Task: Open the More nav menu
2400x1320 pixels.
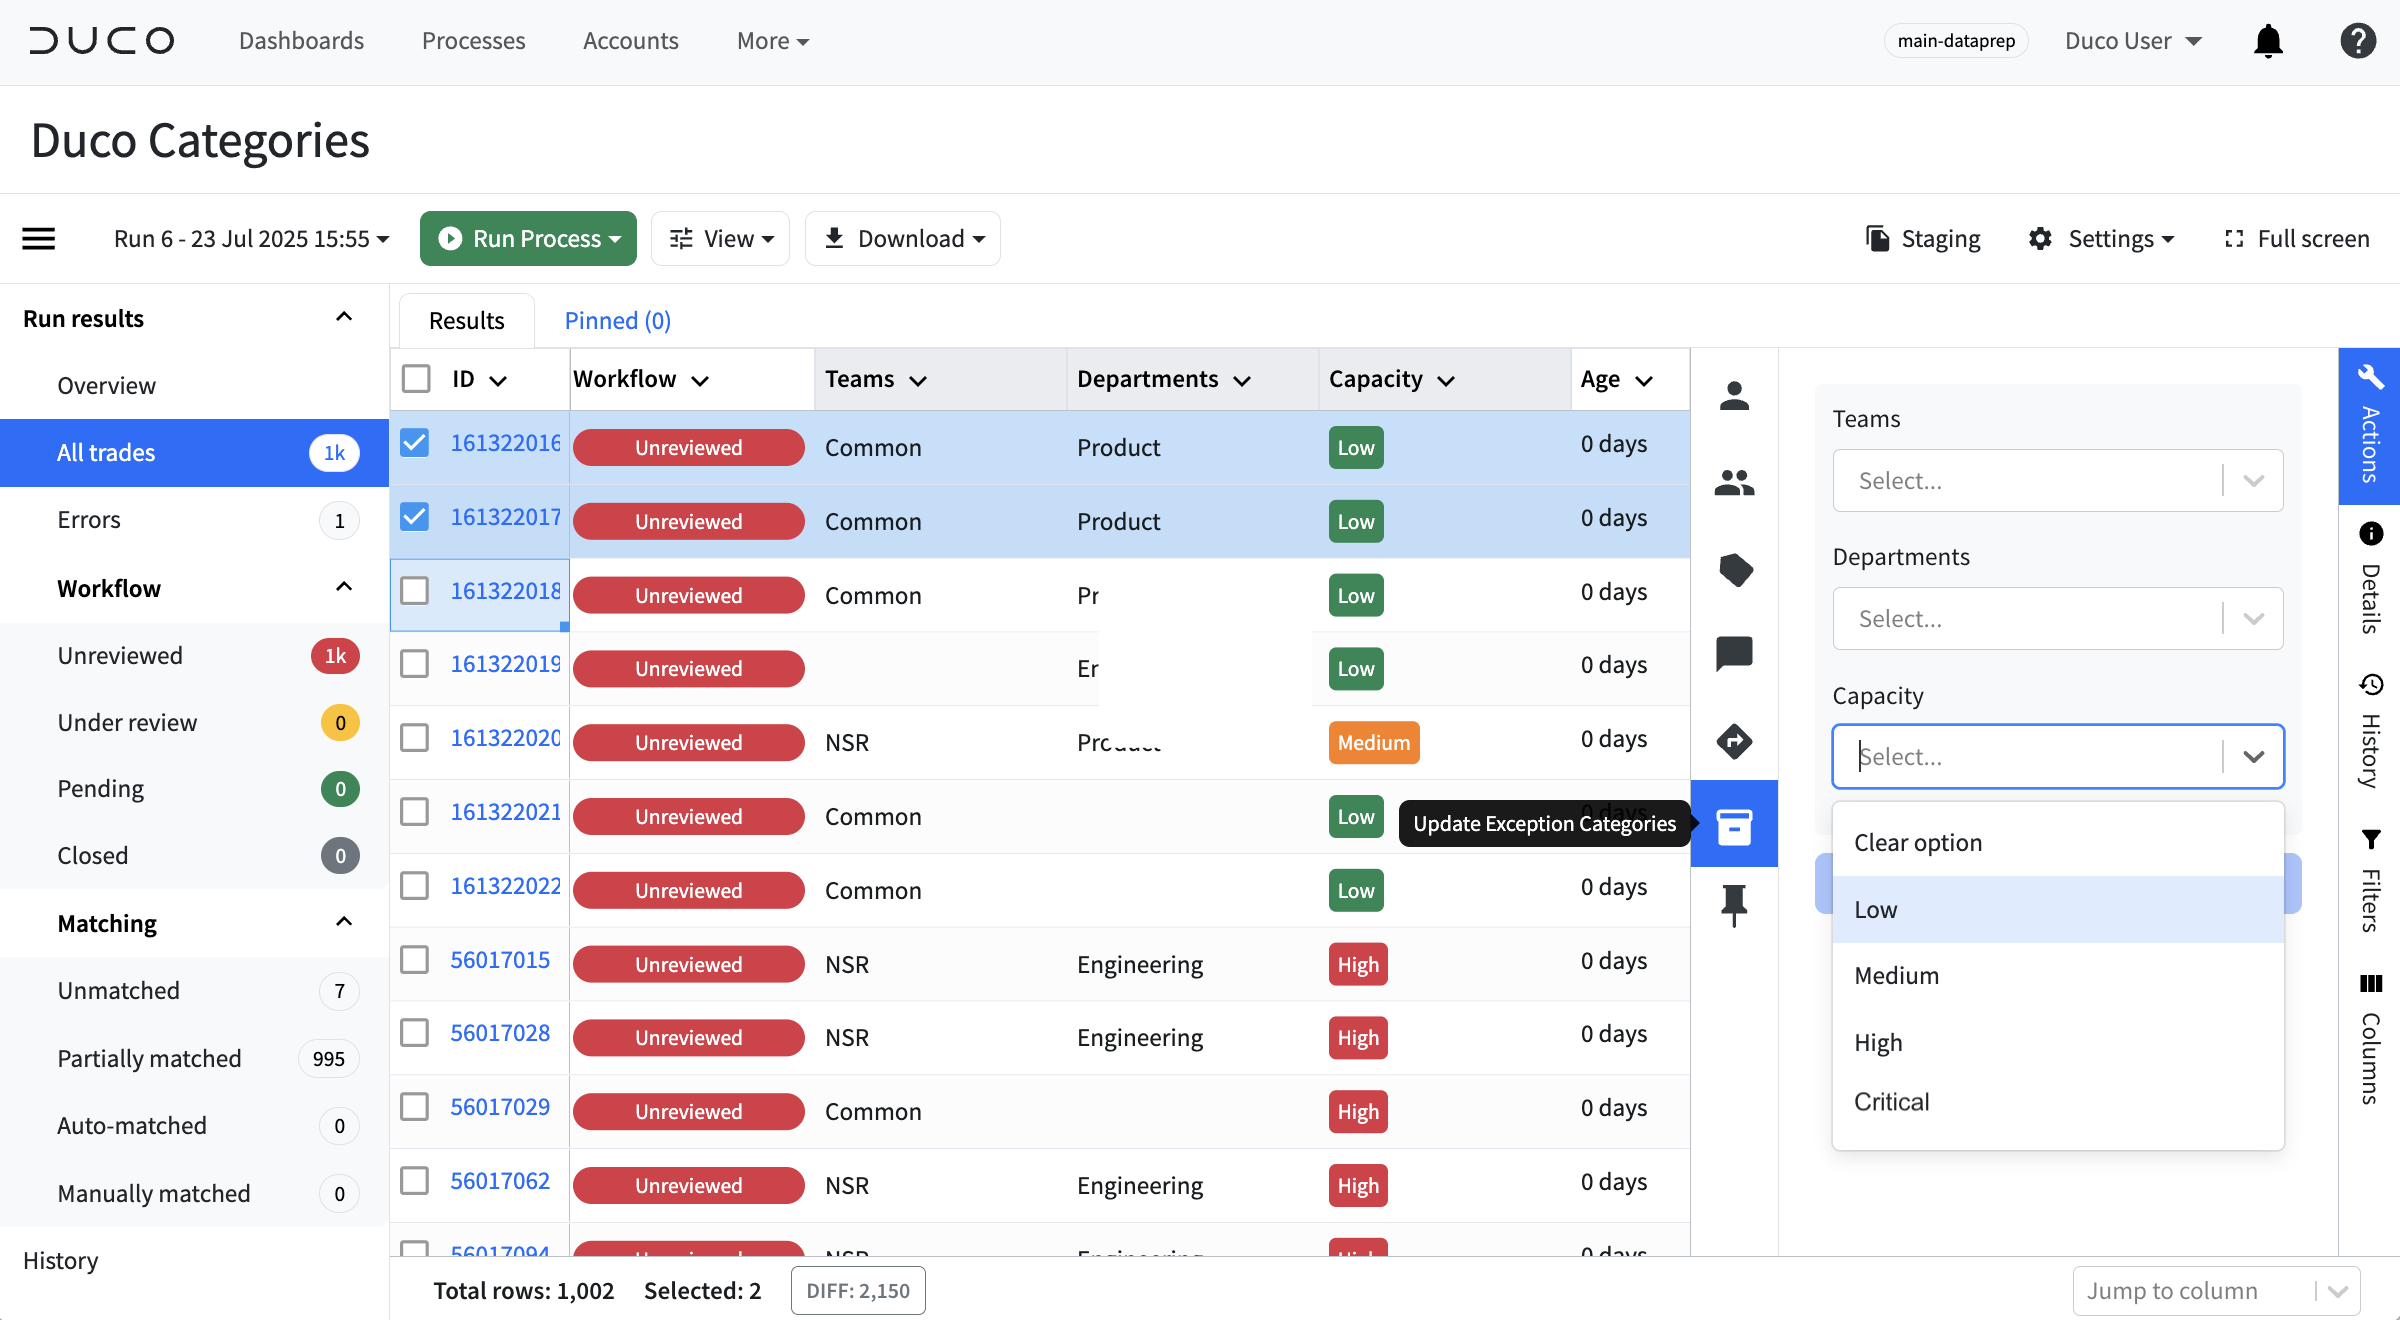Action: coord(773,41)
